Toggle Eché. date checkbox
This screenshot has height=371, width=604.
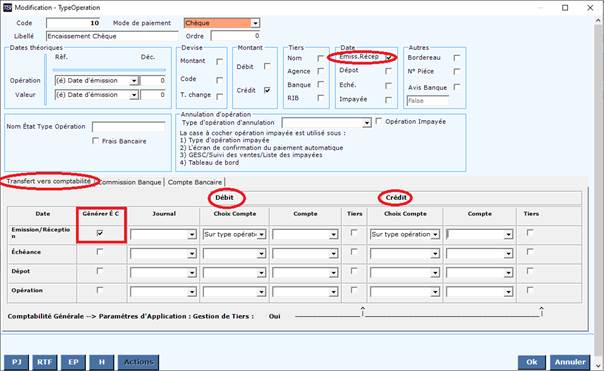click(388, 85)
